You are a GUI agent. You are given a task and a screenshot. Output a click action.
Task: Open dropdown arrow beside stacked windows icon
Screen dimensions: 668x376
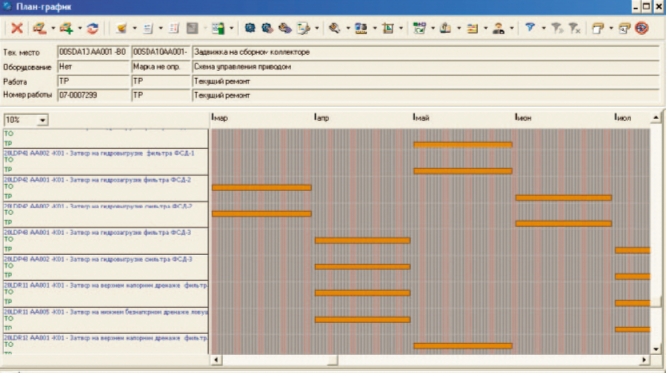tap(611, 29)
